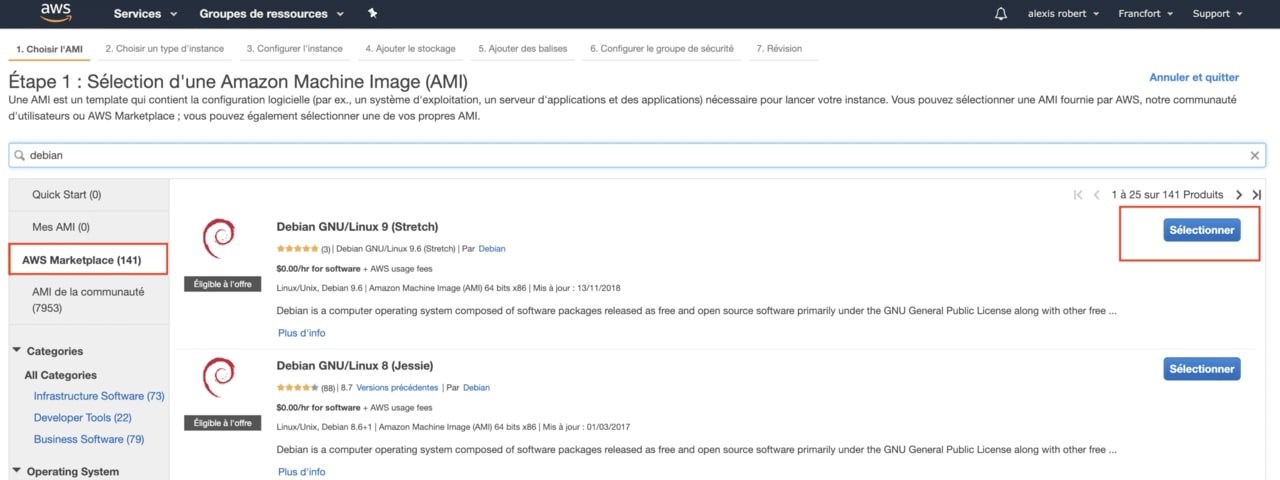Open AWS Marketplace (141) section
This screenshot has height=480, width=1280.
click(89, 260)
